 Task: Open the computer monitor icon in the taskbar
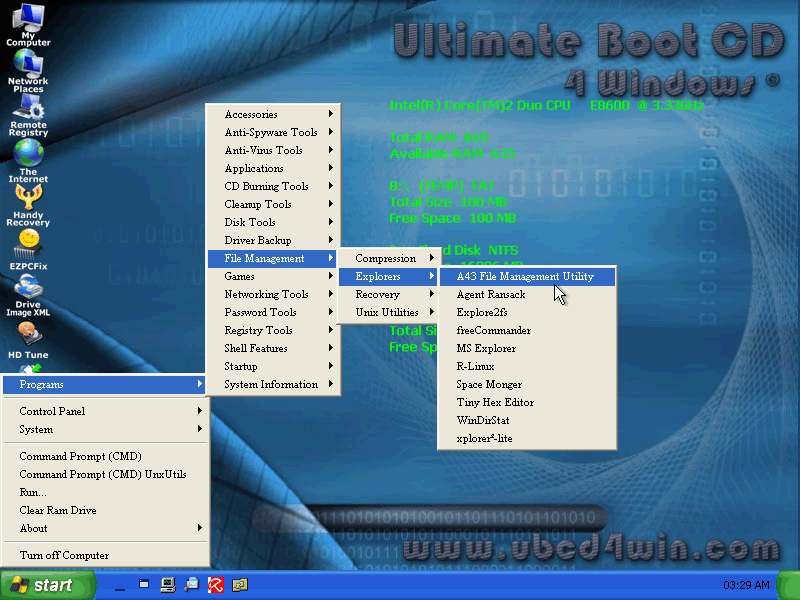click(168, 585)
